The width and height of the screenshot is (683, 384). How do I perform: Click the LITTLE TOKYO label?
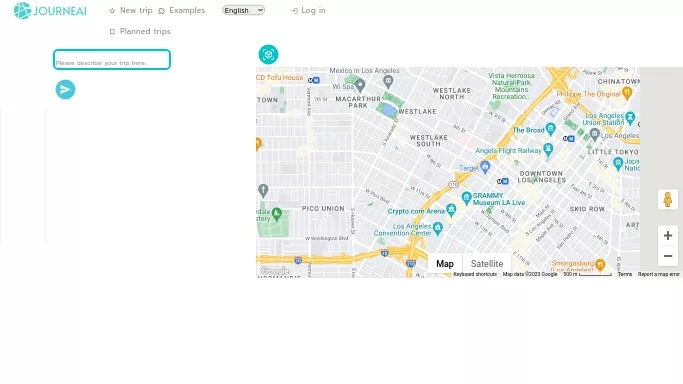(613, 152)
